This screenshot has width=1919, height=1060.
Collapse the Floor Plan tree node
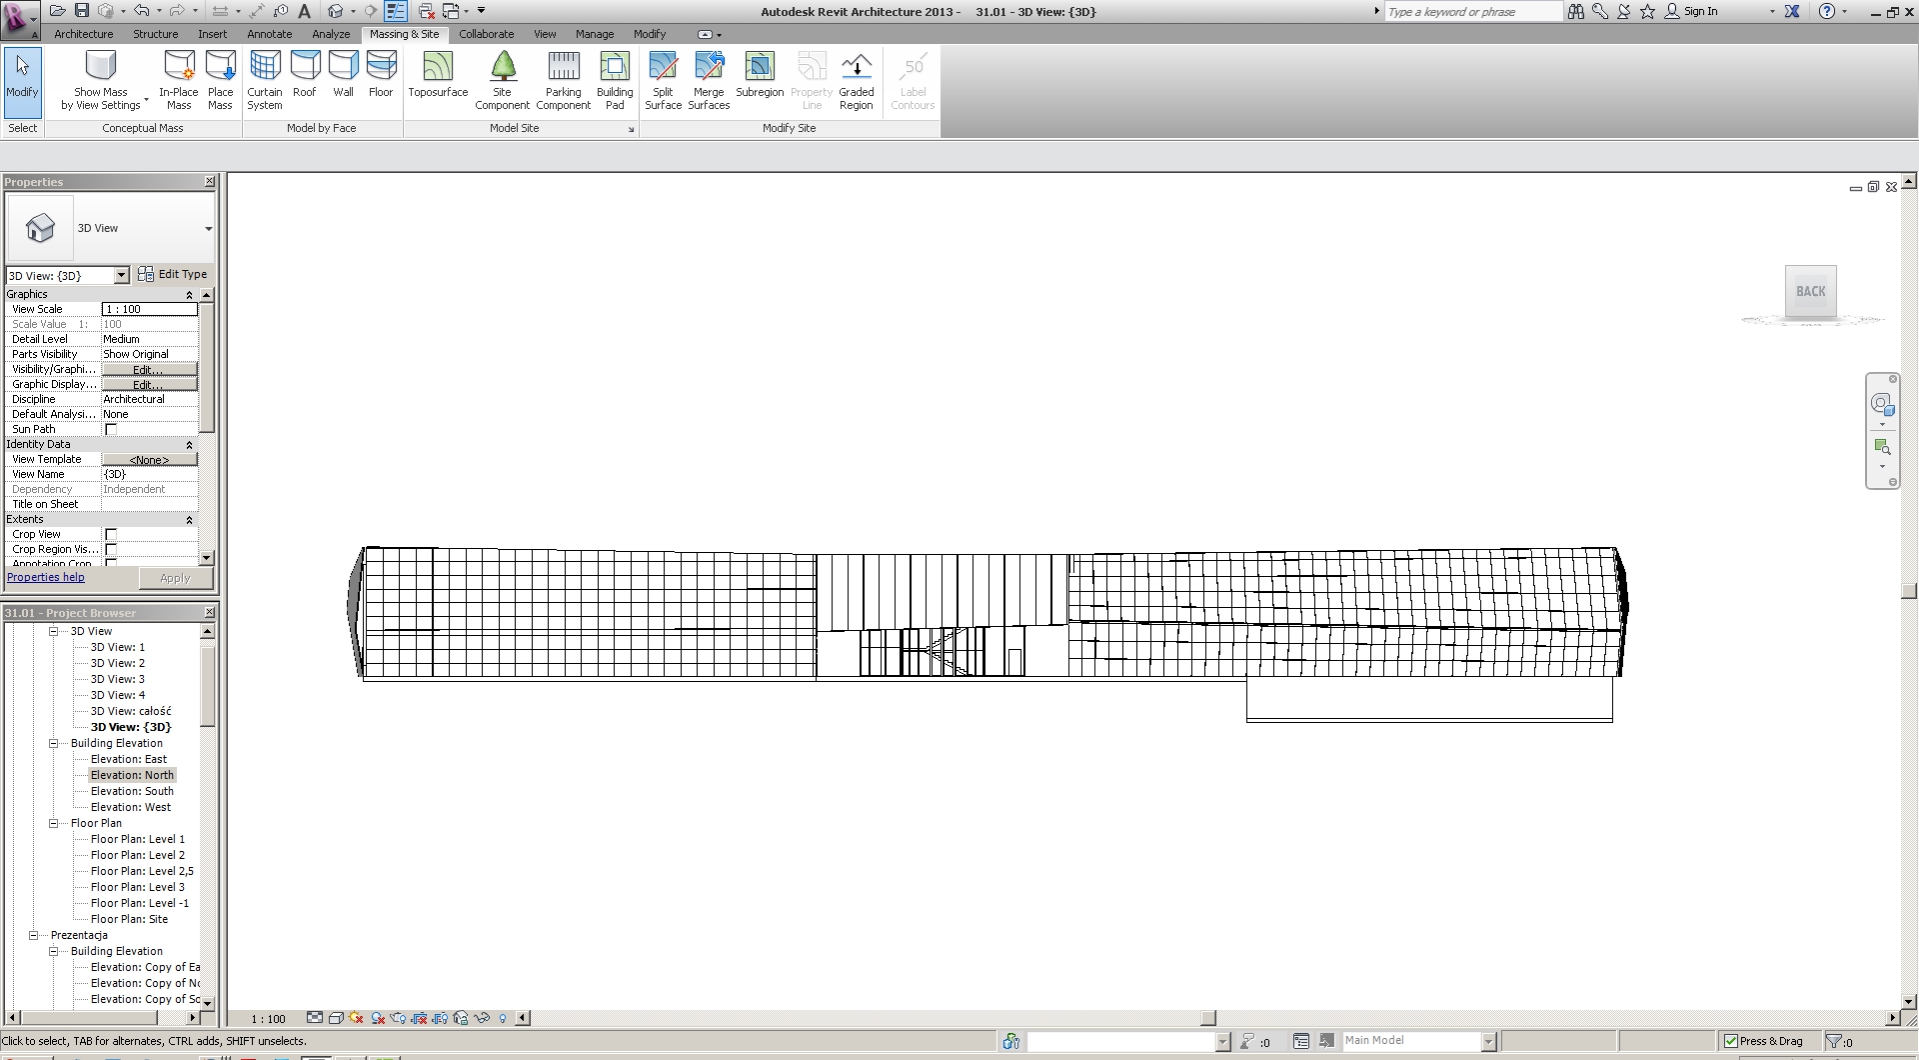54,823
